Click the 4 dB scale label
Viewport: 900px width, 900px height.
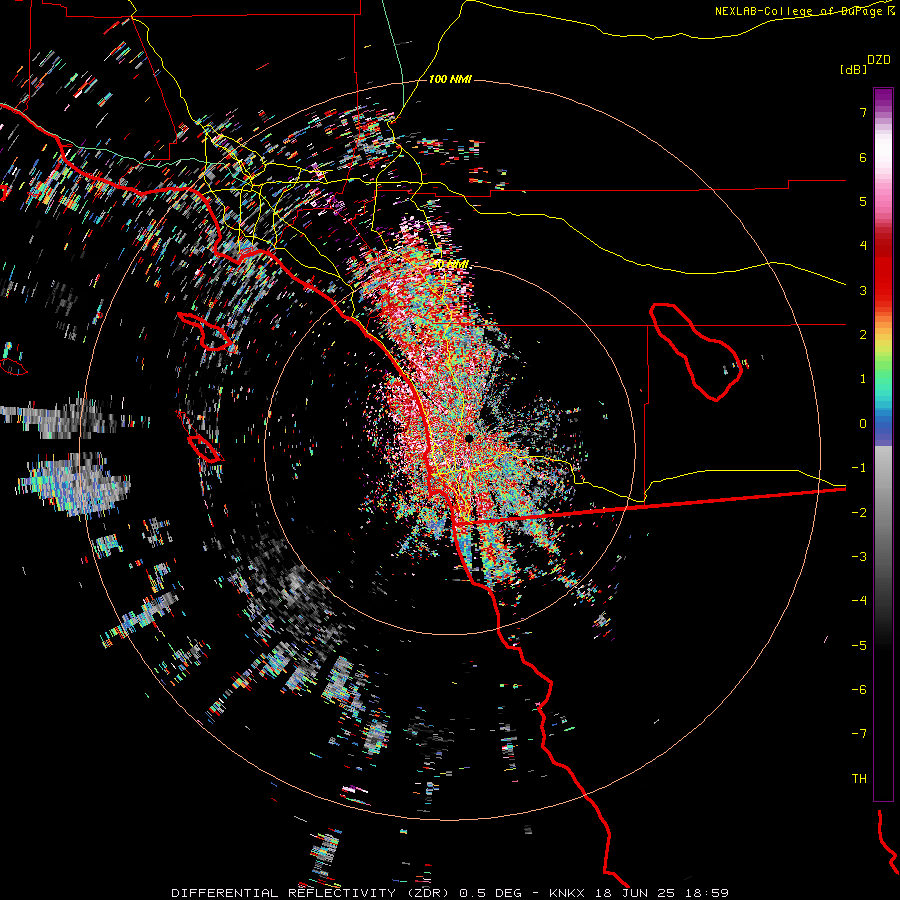pyautogui.click(x=863, y=246)
